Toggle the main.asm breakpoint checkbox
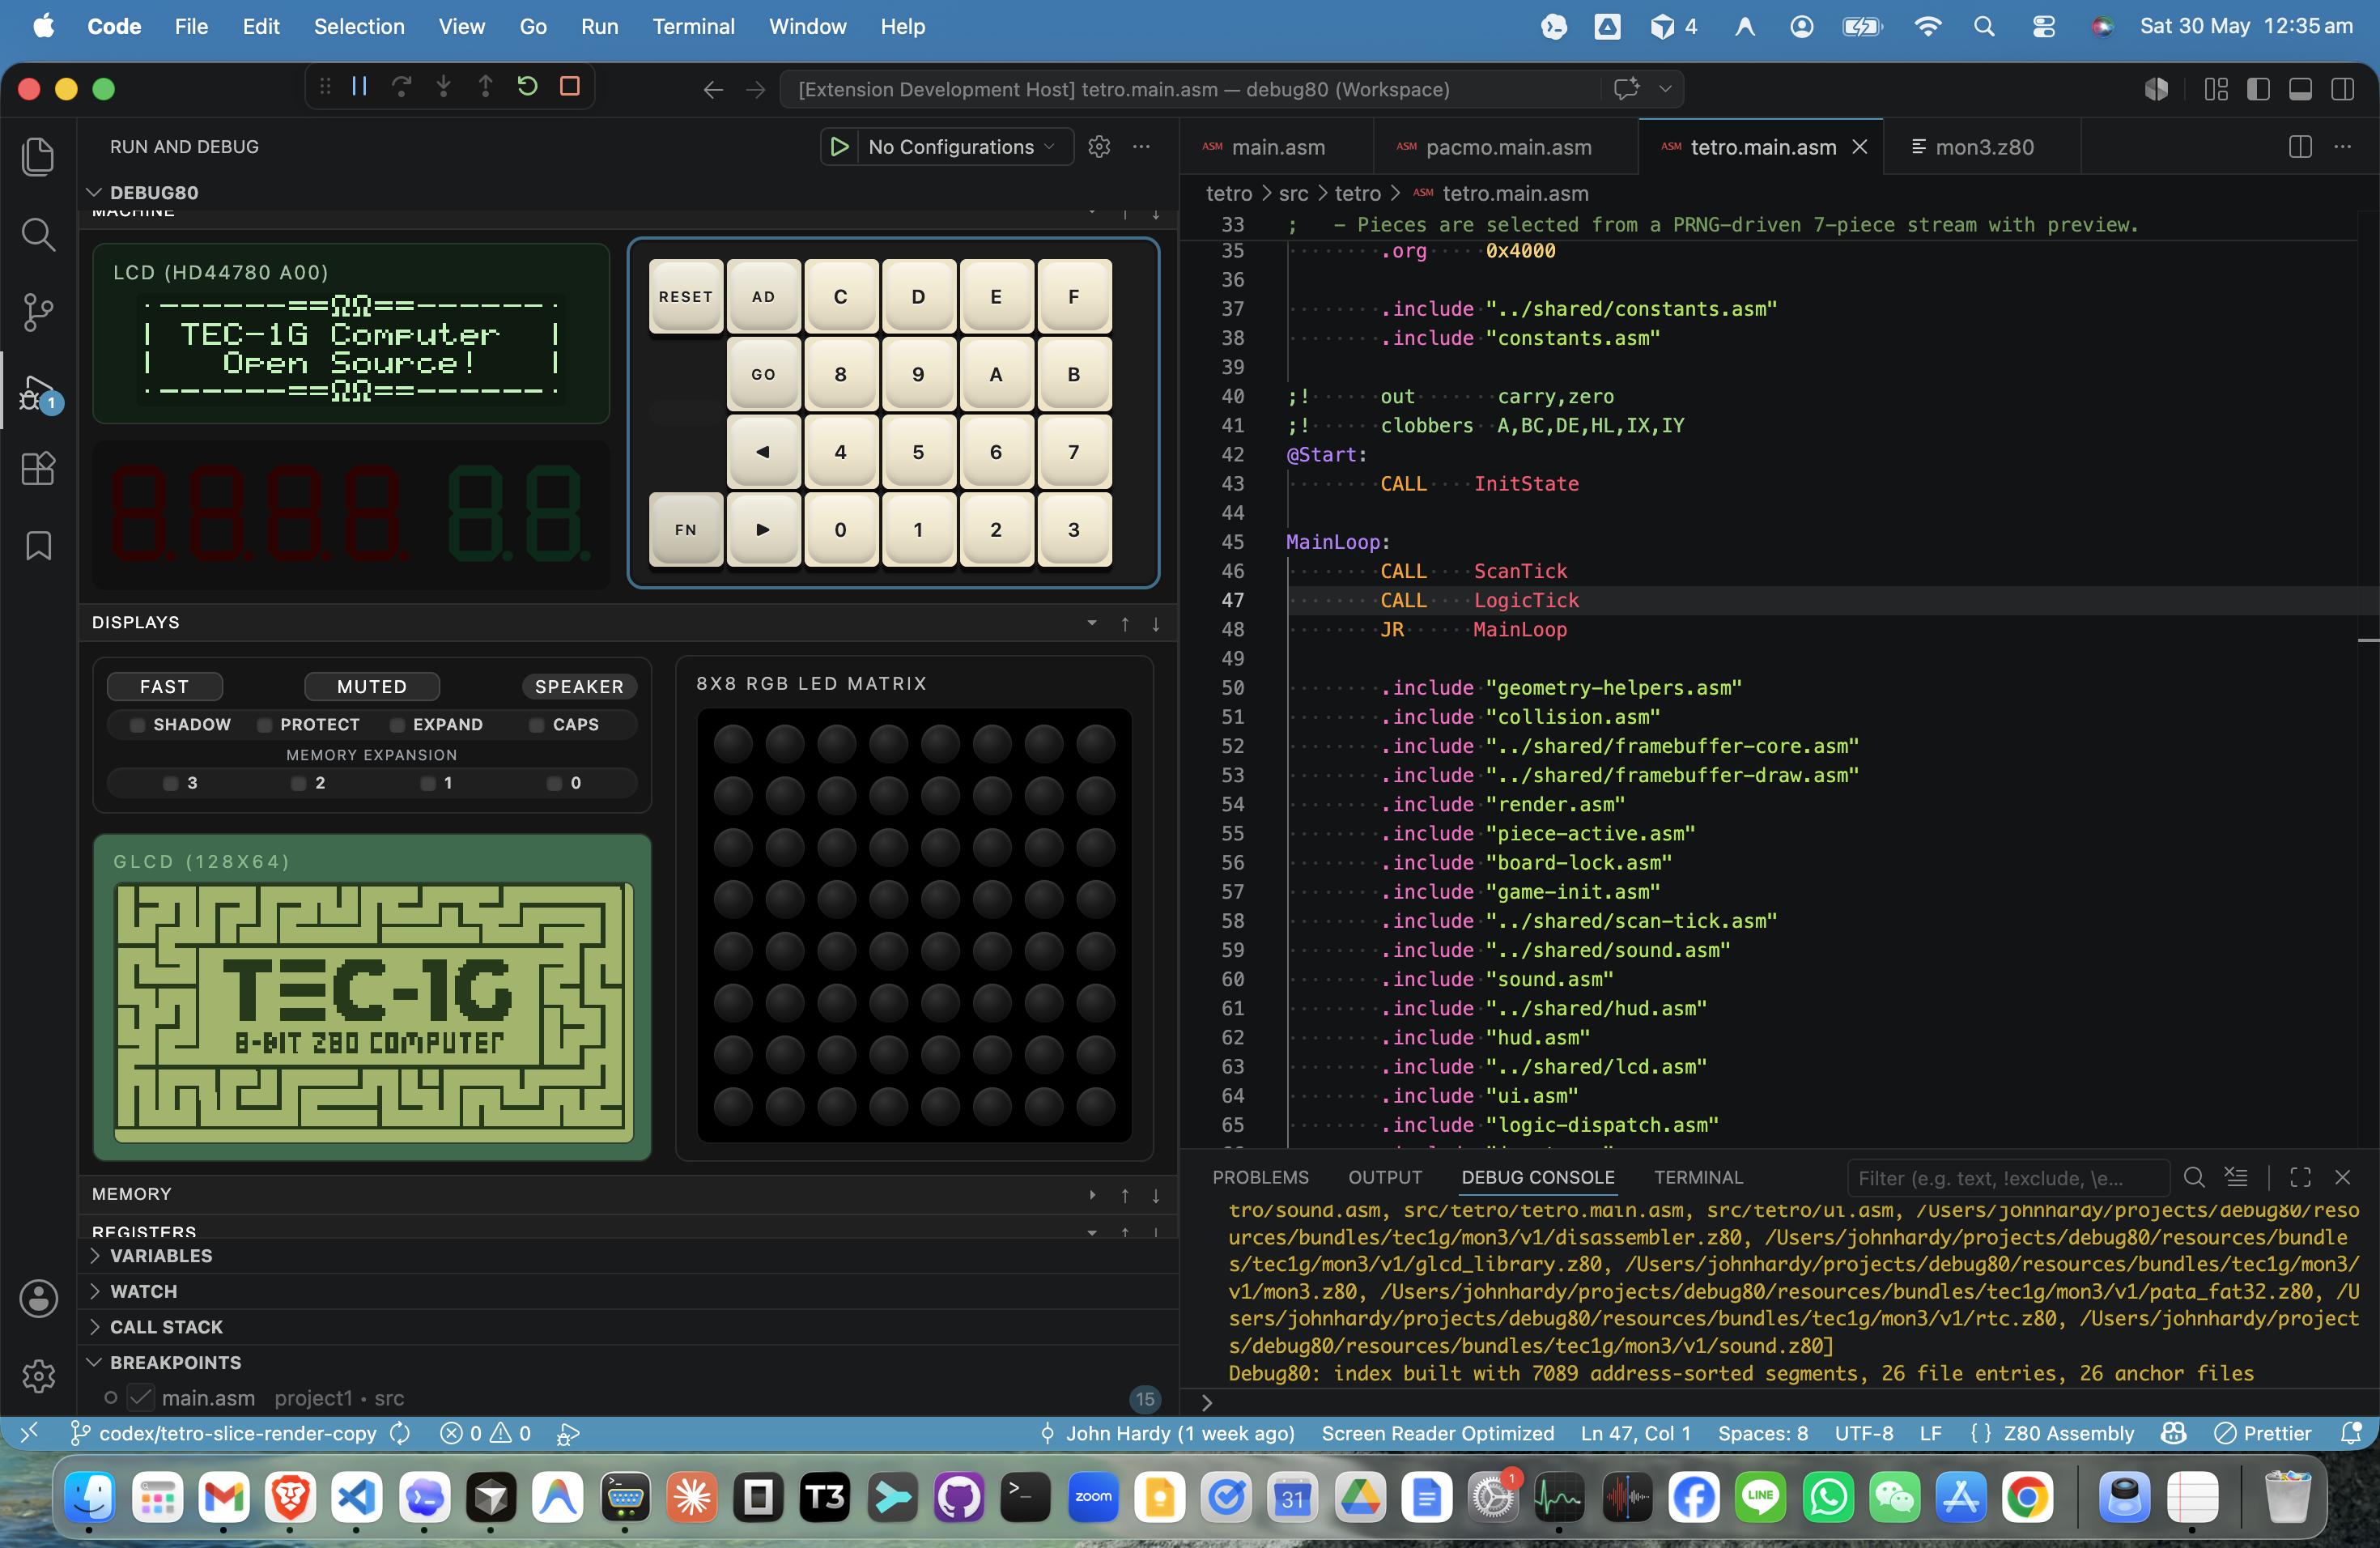 [141, 1398]
